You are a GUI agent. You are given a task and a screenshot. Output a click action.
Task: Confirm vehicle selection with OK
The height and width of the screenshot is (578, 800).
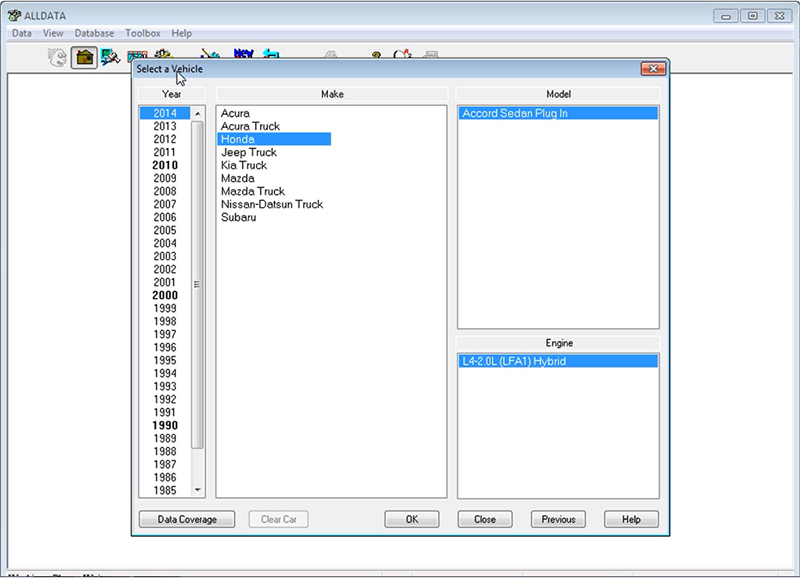(x=412, y=519)
